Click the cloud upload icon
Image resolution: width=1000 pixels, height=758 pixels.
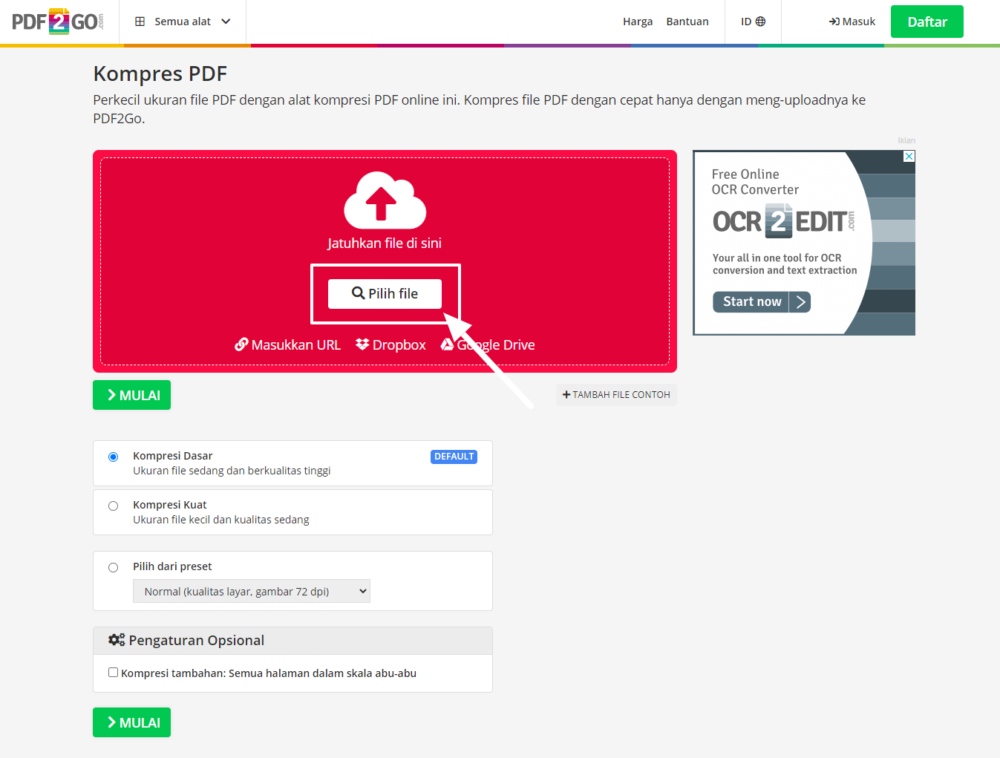coord(385,201)
